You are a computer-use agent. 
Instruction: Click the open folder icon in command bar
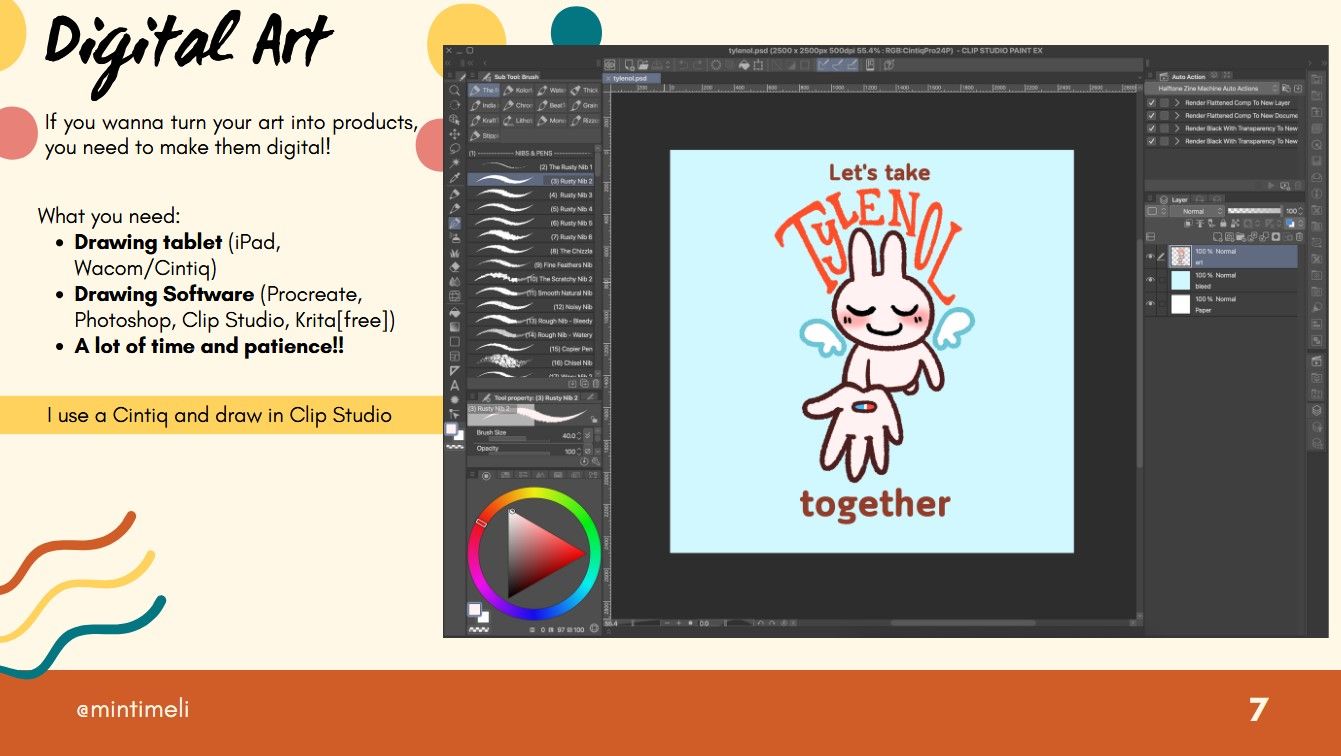point(642,65)
